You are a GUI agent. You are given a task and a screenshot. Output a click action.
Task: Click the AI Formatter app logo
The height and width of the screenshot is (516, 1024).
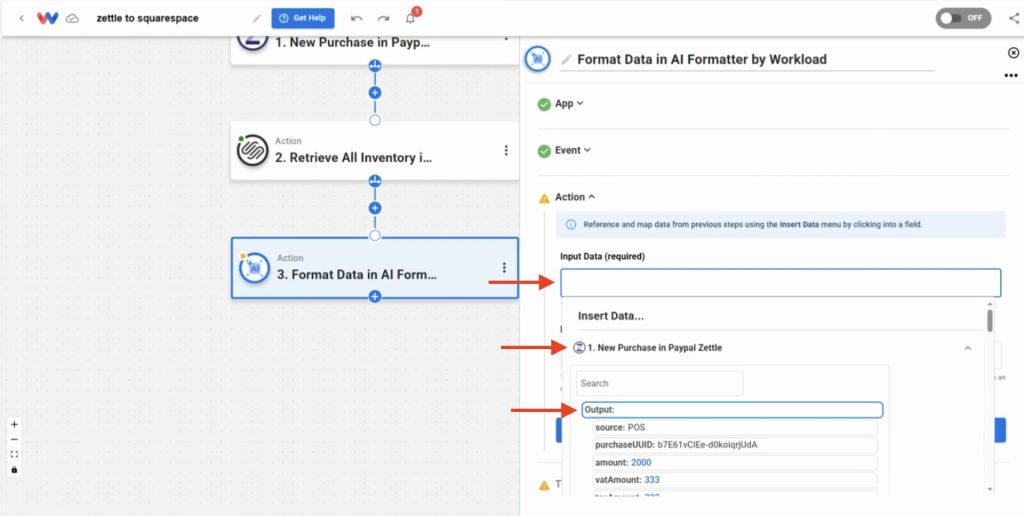point(538,59)
